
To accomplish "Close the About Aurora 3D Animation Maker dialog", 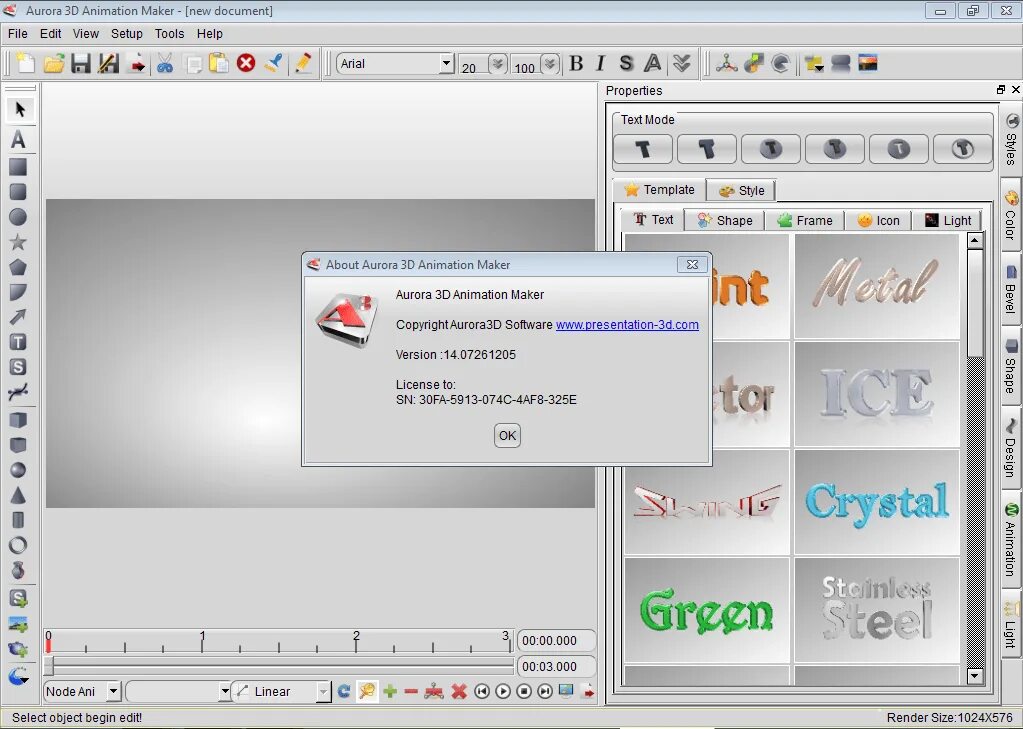I will [x=692, y=264].
